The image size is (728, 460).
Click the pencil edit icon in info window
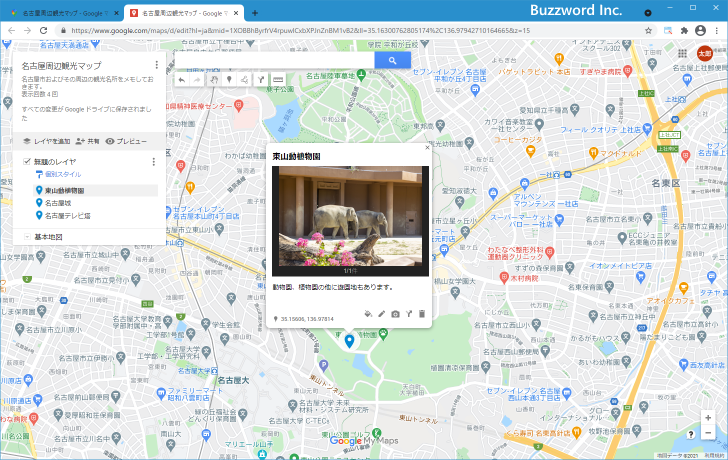tap(382, 314)
